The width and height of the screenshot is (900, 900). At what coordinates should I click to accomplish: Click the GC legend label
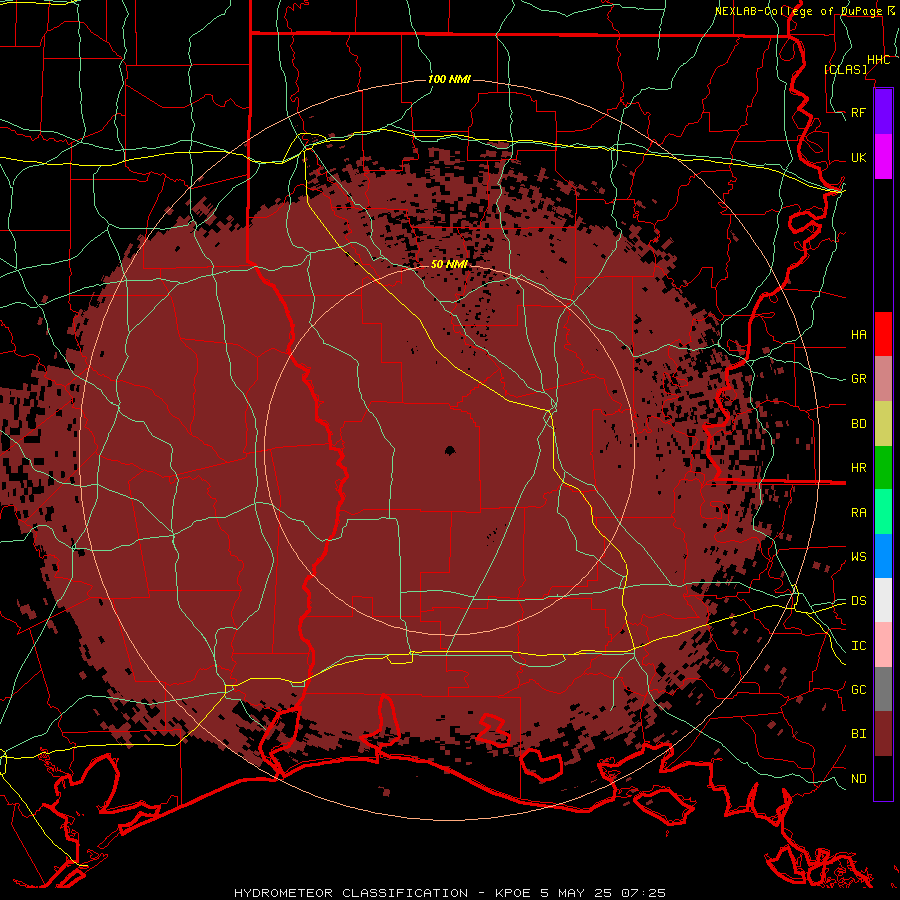coord(859,690)
